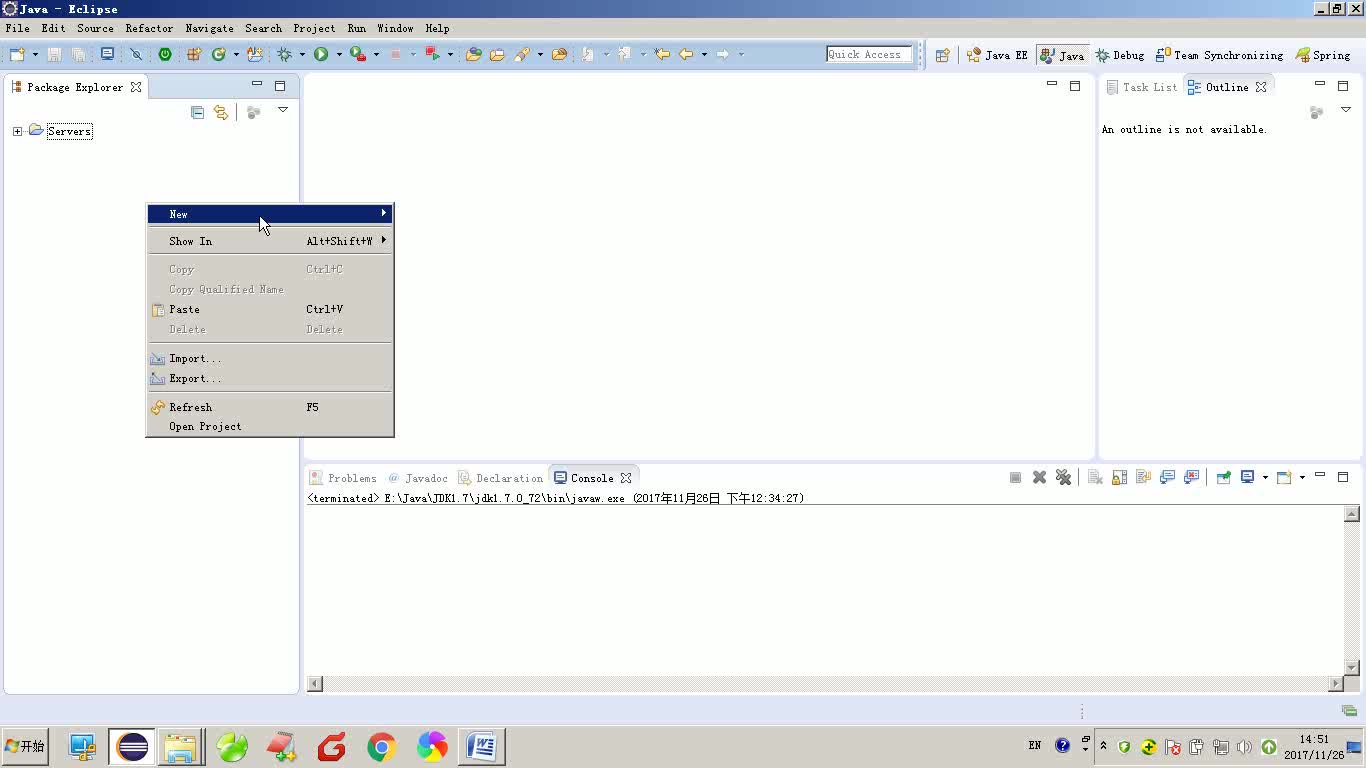1366x768 pixels.
Task: Click the Run Last Tool icon
Action: coord(358,54)
